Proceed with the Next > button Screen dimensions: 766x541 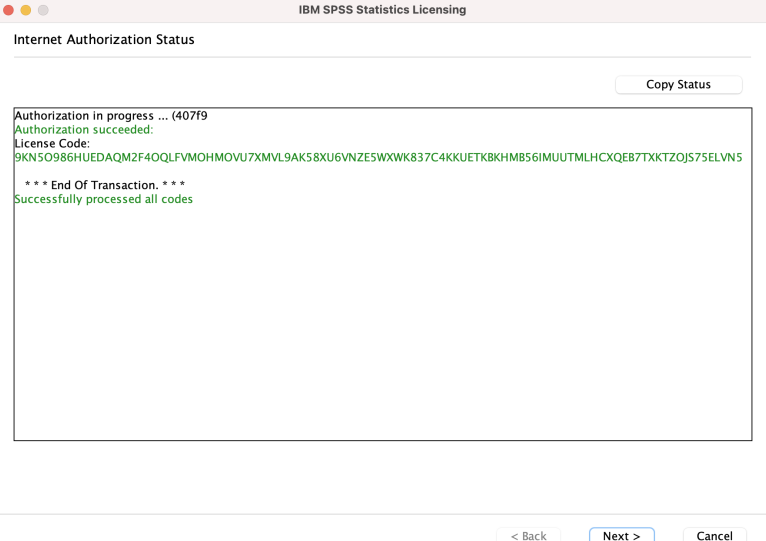click(x=621, y=535)
